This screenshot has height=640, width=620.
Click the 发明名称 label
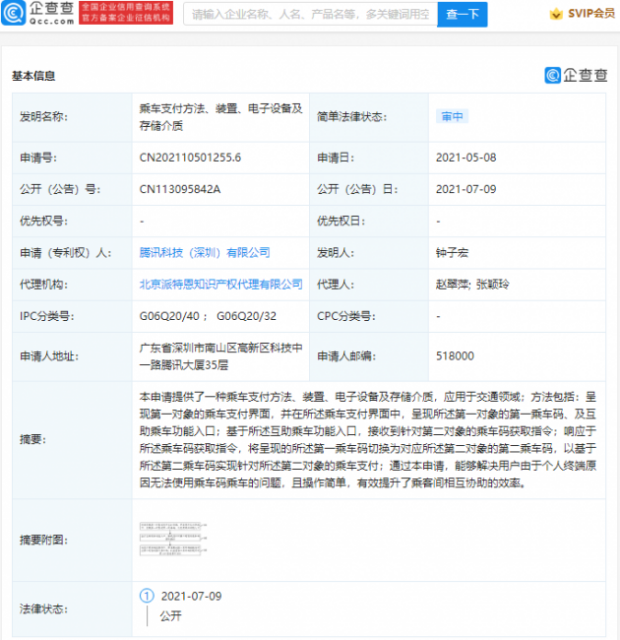point(44,117)
